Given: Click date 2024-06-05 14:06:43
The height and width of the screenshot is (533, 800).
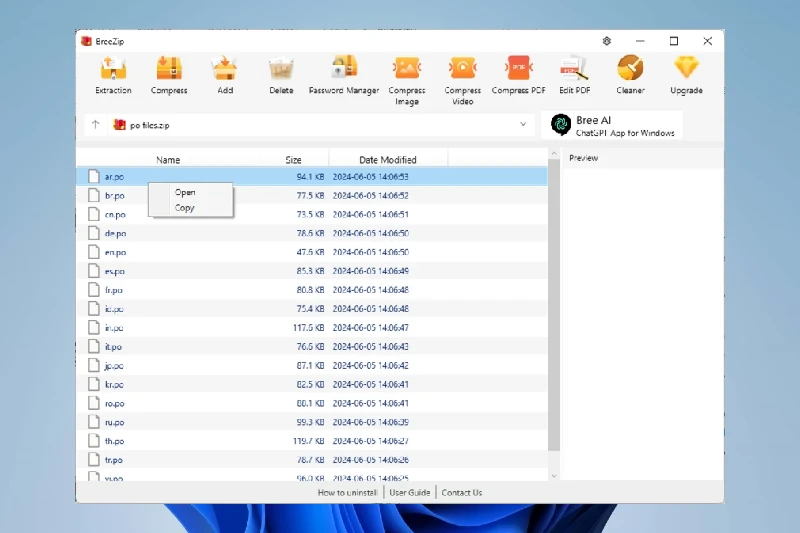Looking at the screenshot, I should click(x=370, y=346).
